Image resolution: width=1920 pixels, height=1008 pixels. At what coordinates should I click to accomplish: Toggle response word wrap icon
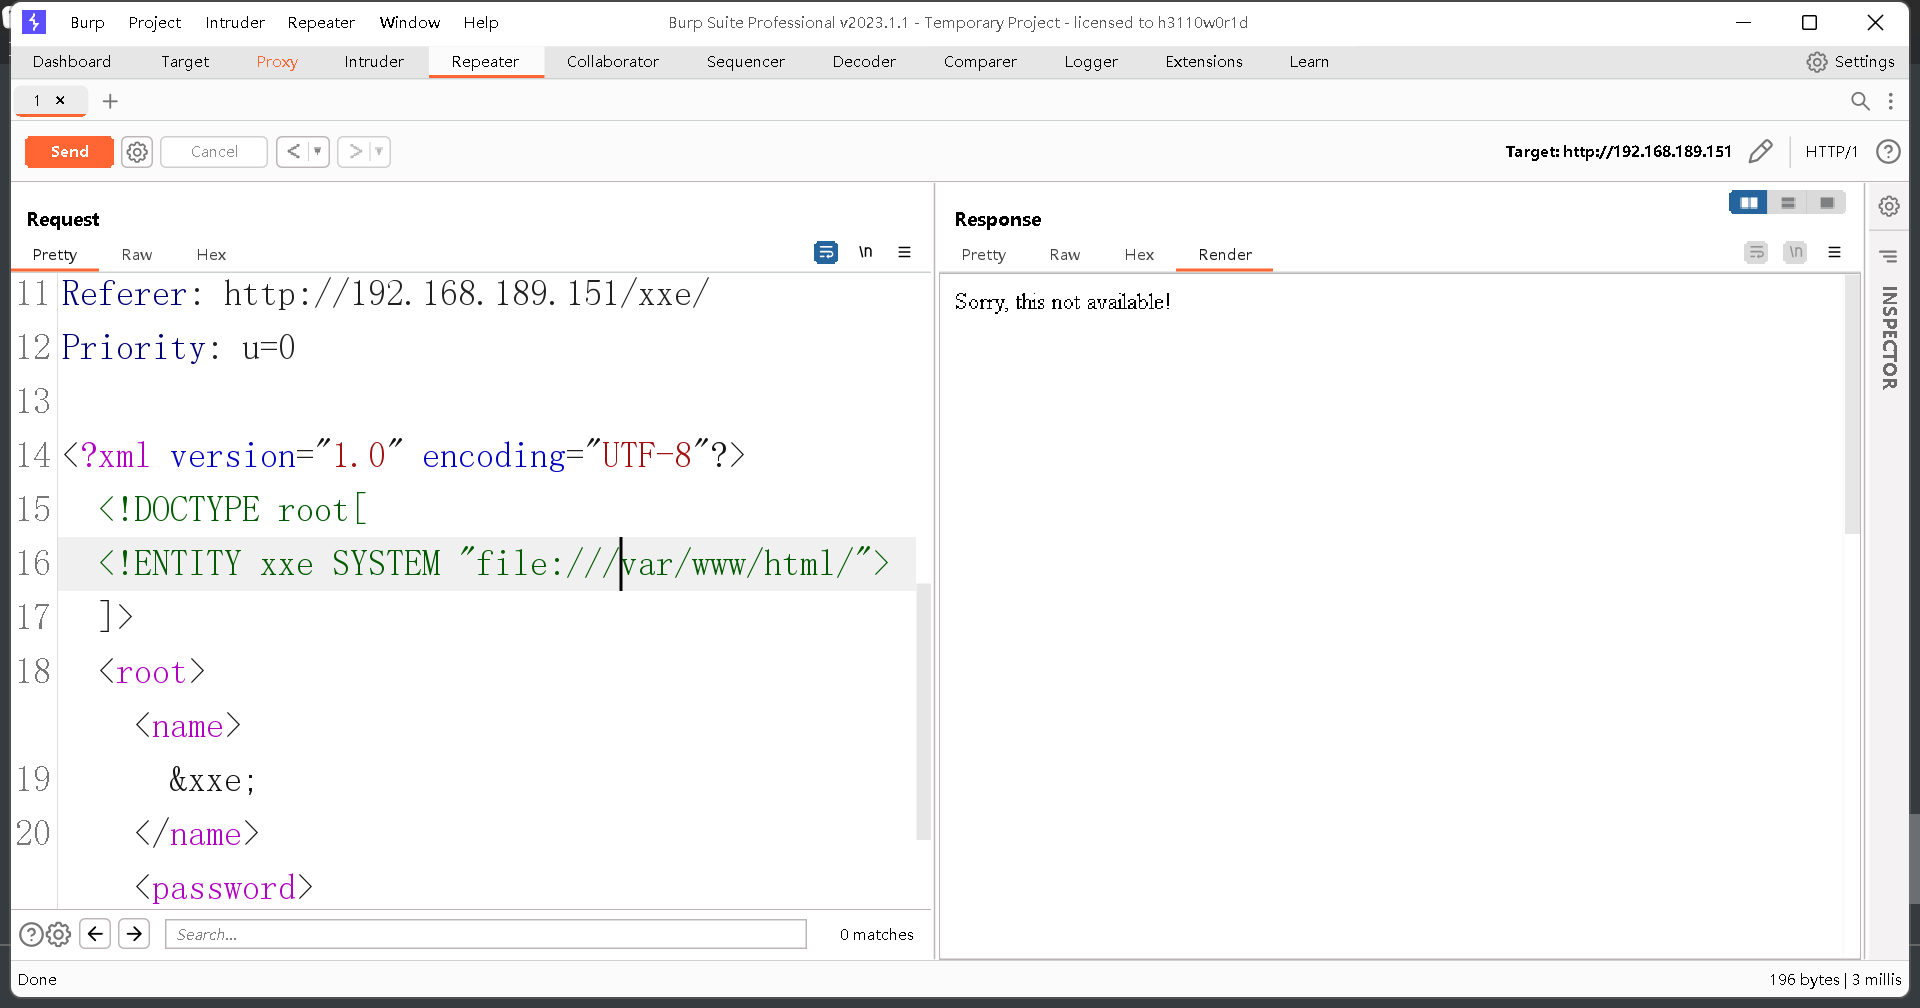tap(1756, 252)
